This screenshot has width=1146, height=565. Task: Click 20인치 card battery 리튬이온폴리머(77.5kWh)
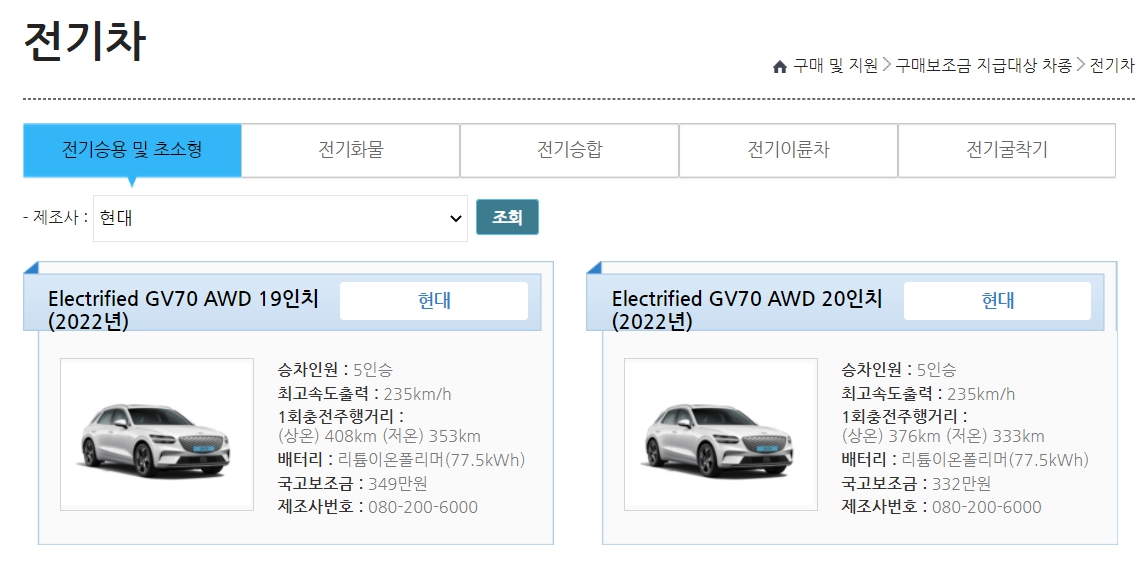995,460
